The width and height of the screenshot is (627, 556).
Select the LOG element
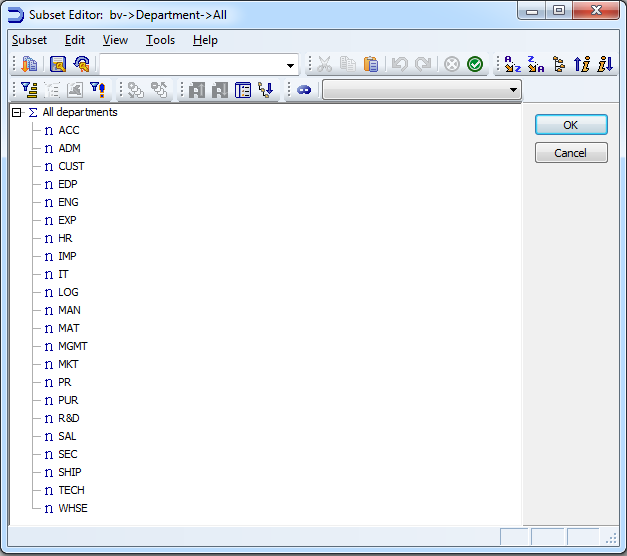68,292
